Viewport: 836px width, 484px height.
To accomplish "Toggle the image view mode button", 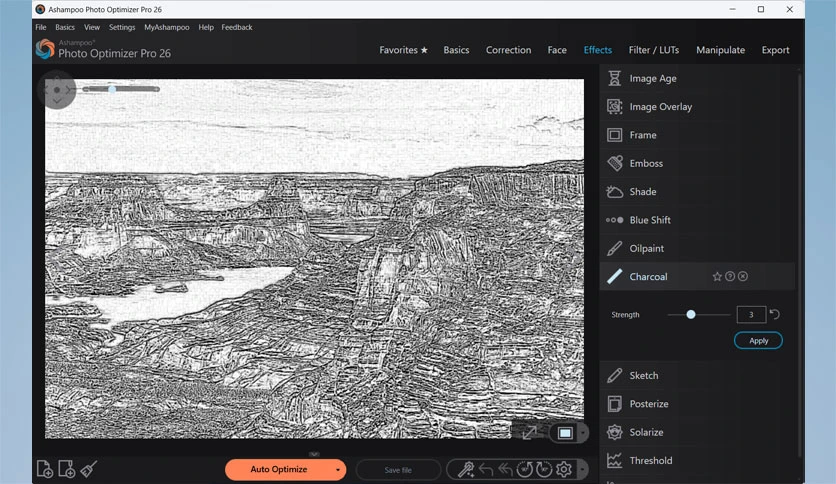I will coord(565,433).
